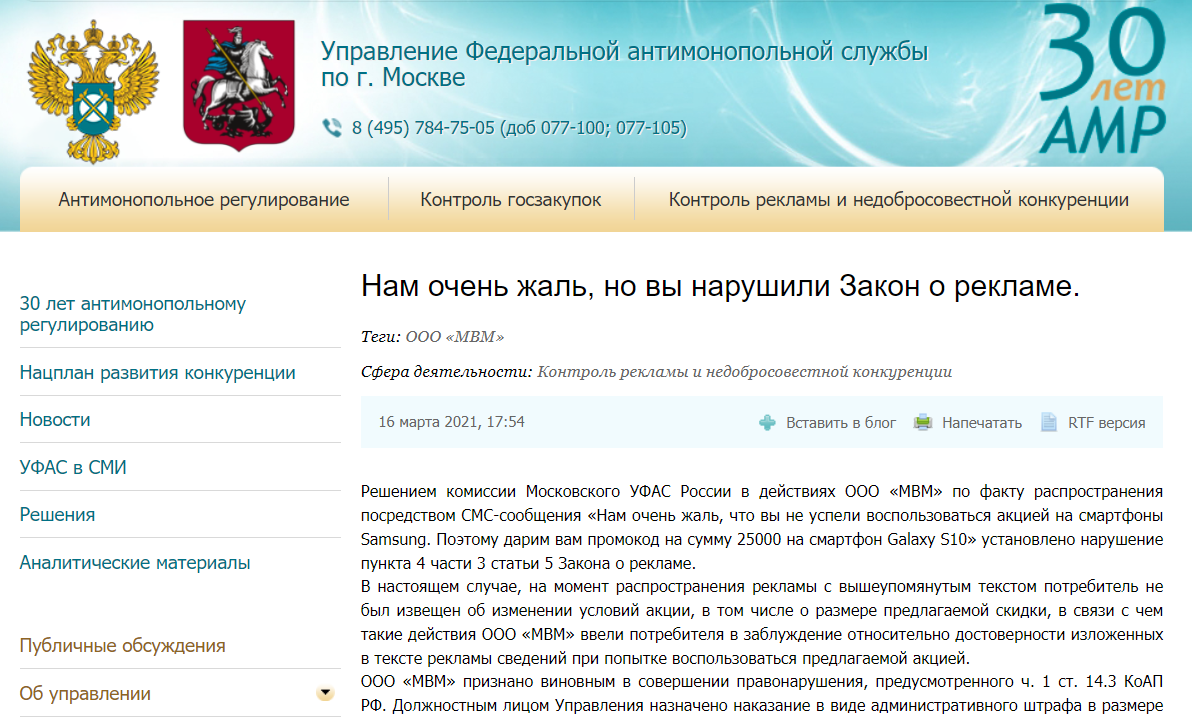The width and height of the screenshot is (1192, 722).
Task: Click the Russian double-headed eagle FAS emblem
Action: pos(93,91)
